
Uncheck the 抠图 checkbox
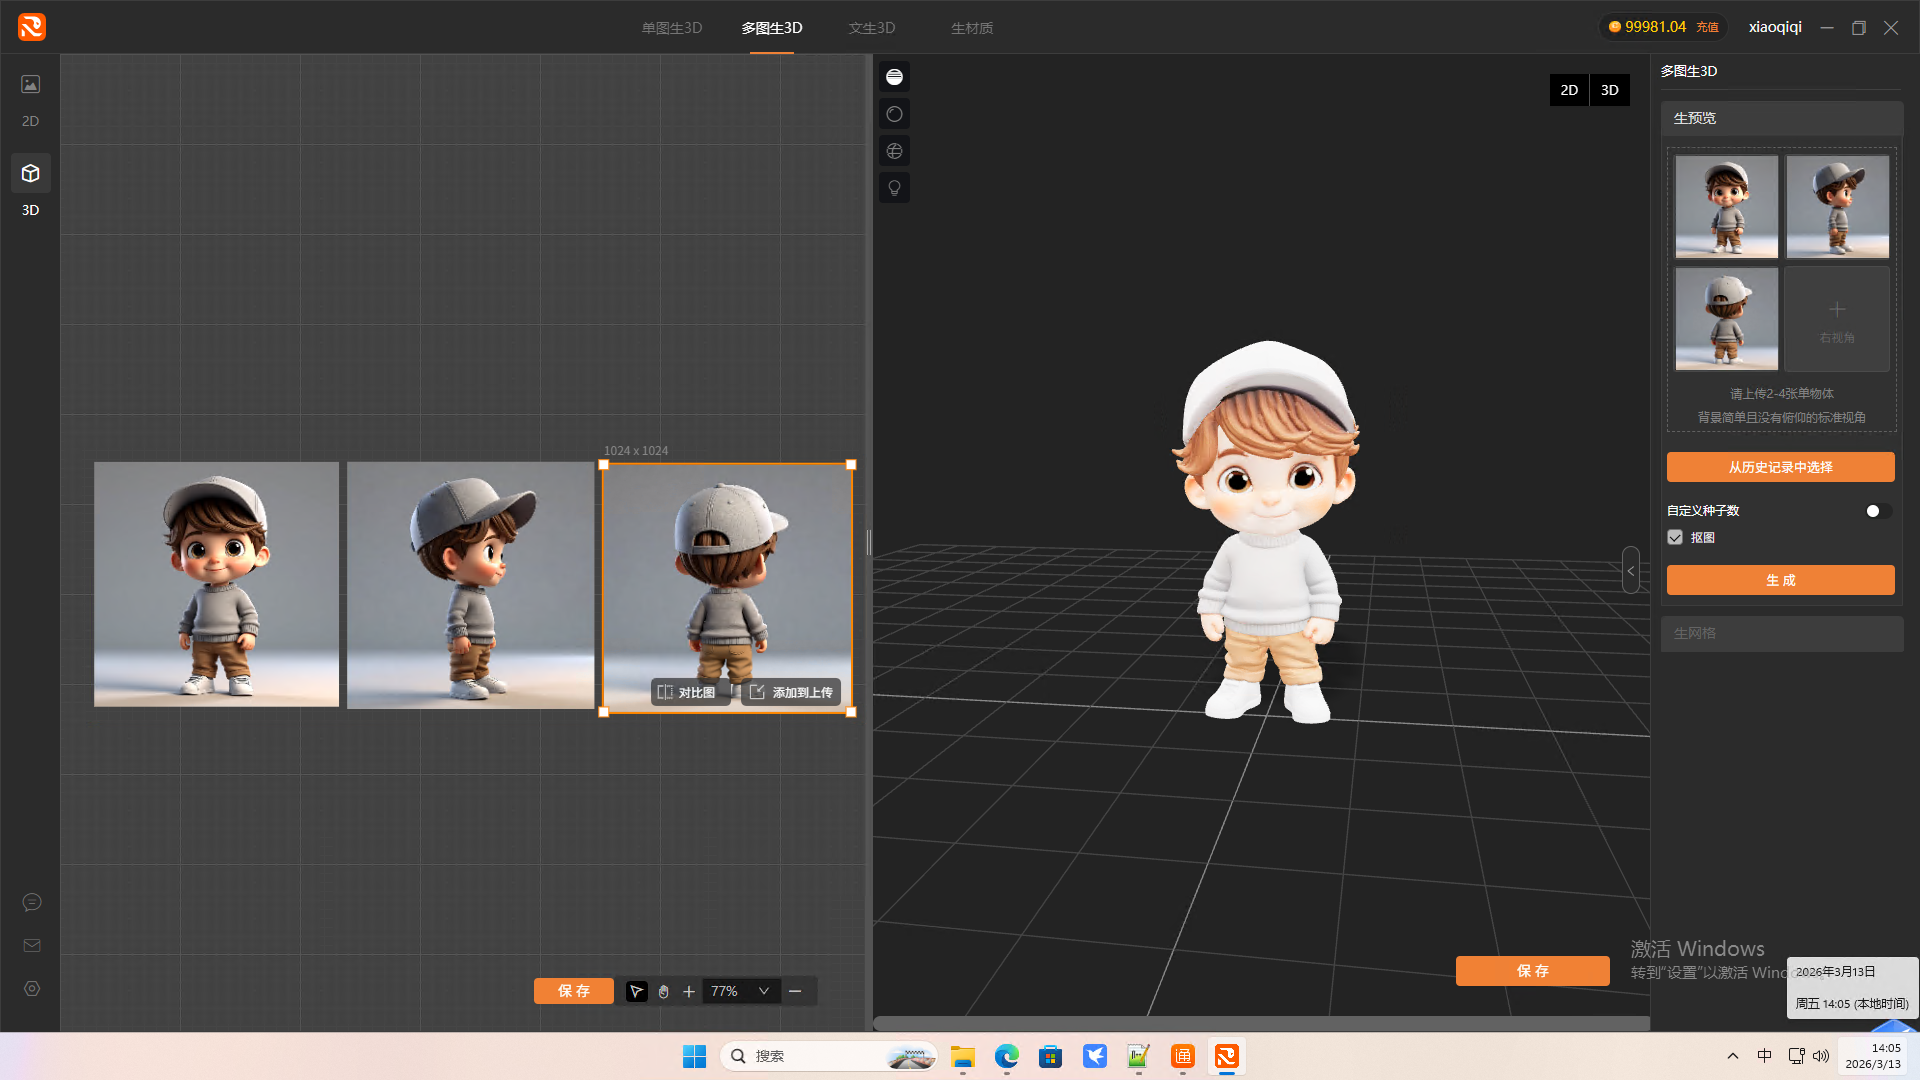(x=1675, y=538)
